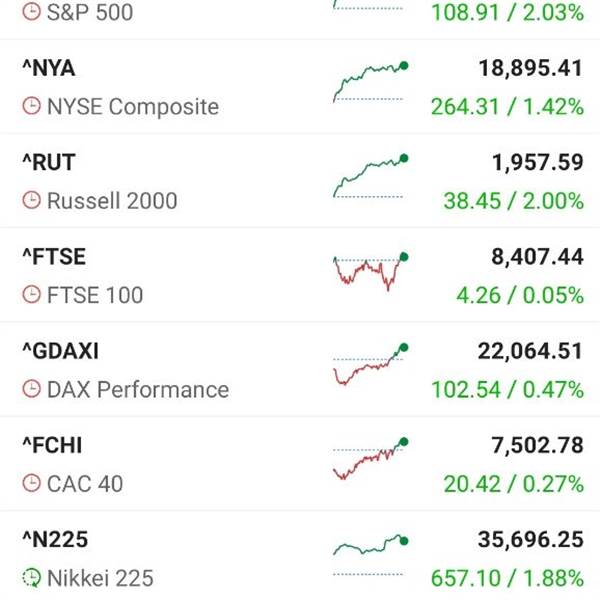Open the ^N225 sparkline chart
The height and width of the screenshot is (600, 600).
pyautogui.click(x=371, y=555)
